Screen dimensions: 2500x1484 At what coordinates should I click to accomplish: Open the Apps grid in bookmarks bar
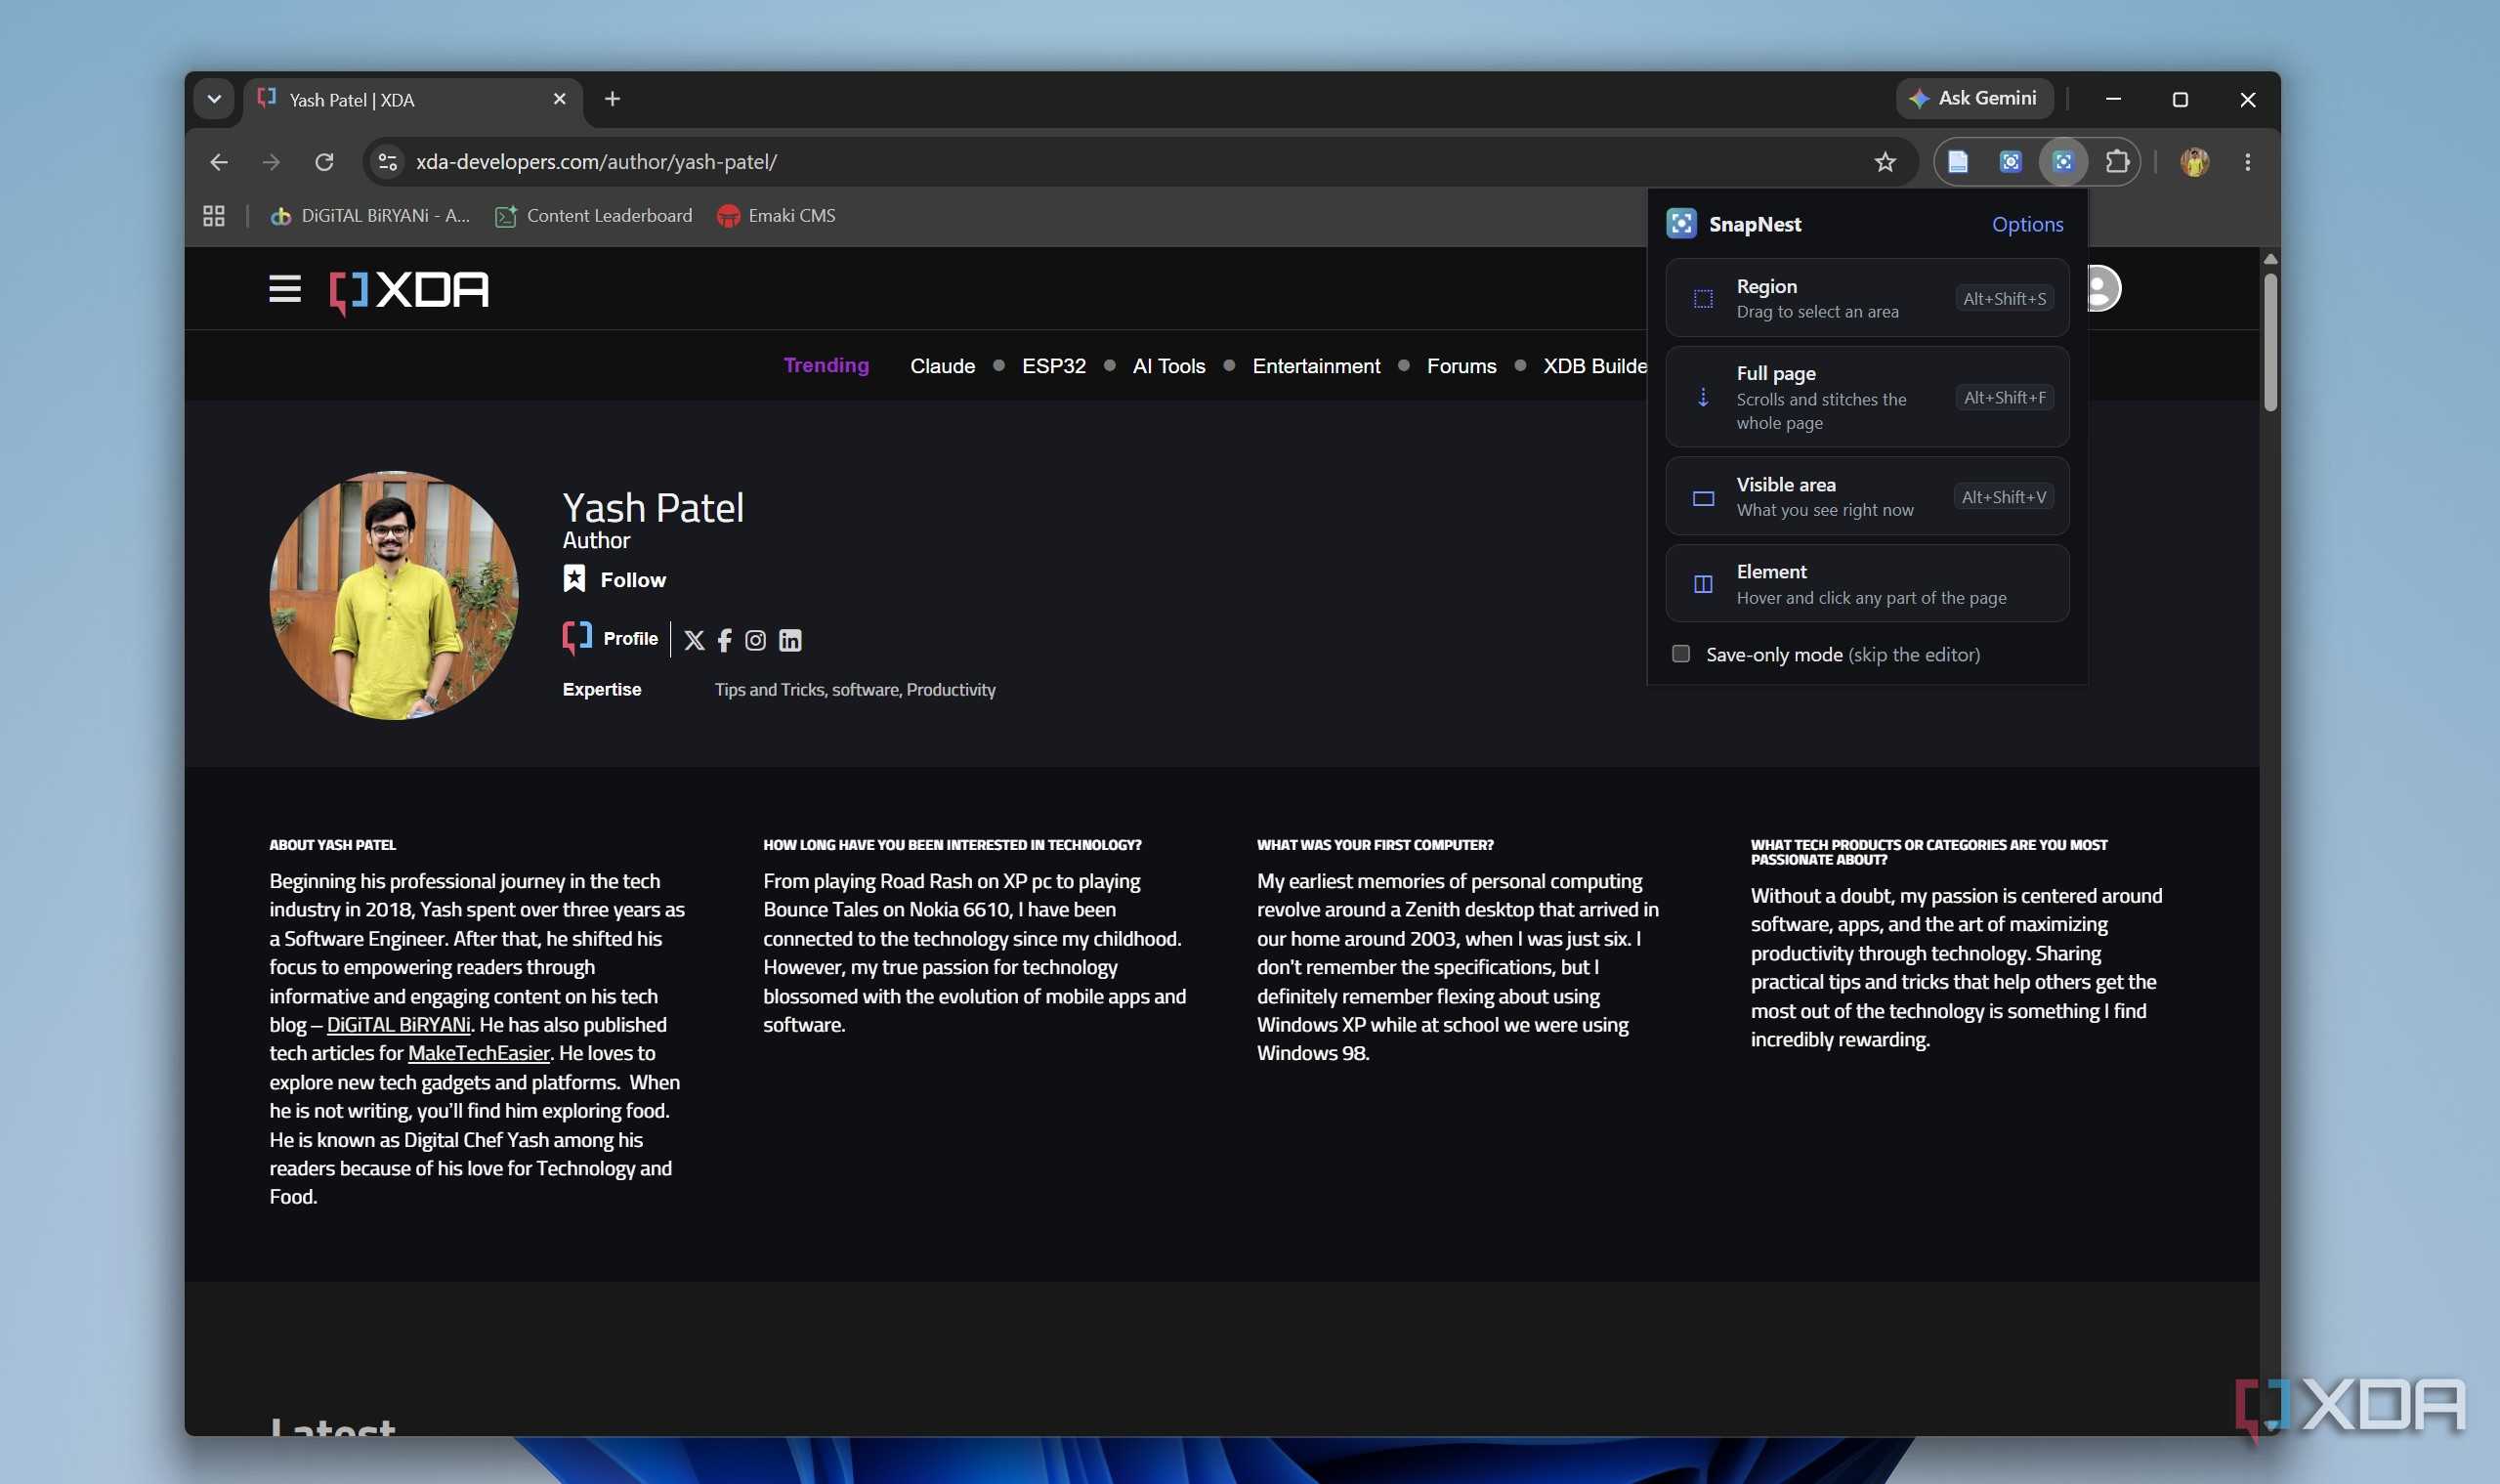(214, 216)
